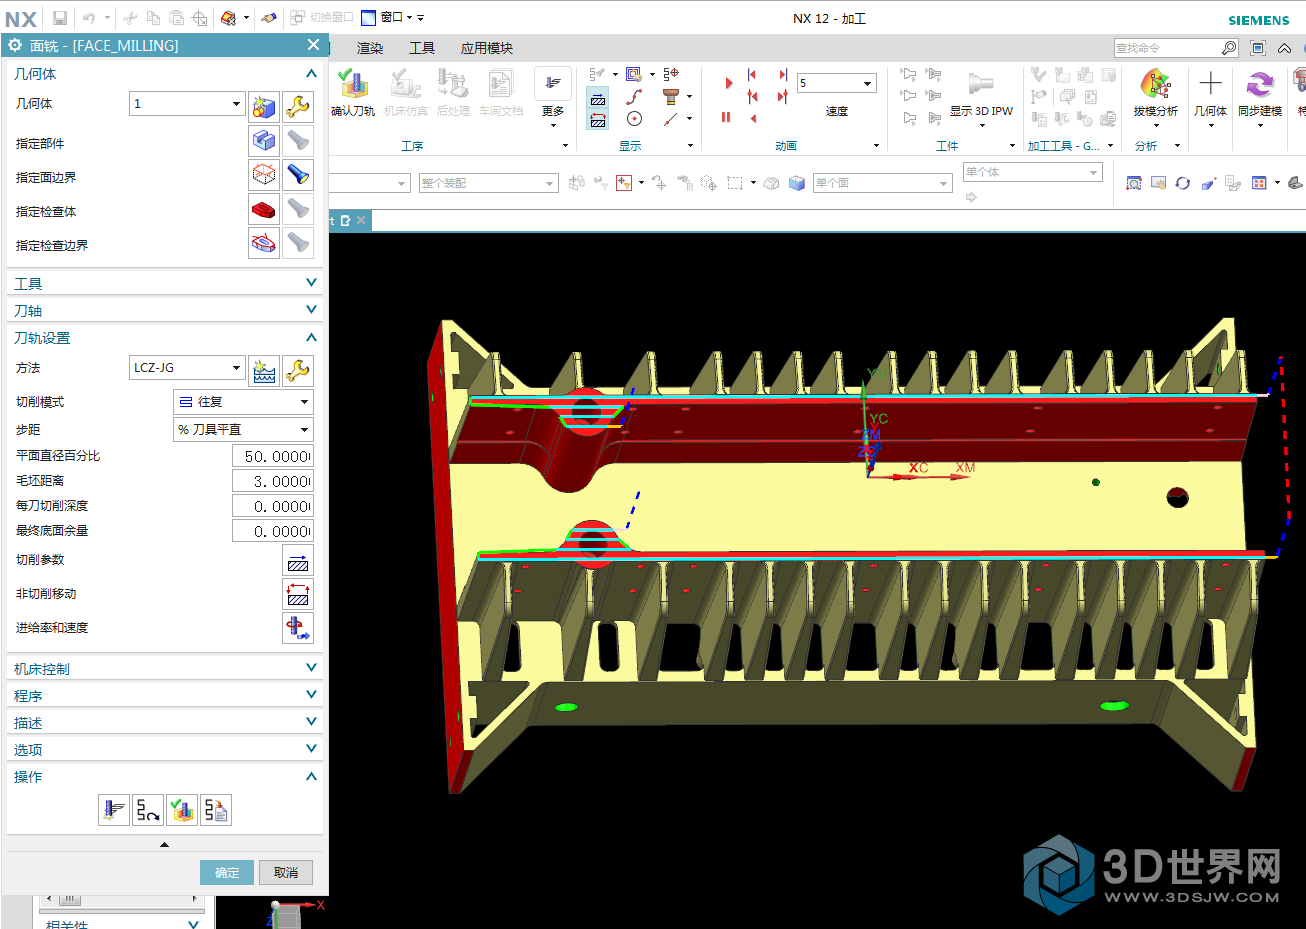This screenshot has height=929, width=1306.
Task: Open the 指定检查体 check body icon
Action: tap(264, 209)
